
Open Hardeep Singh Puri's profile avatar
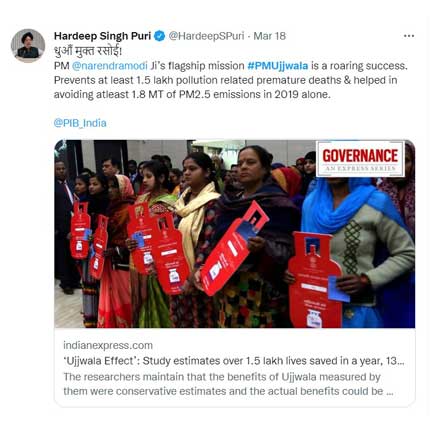coord(28,45)
